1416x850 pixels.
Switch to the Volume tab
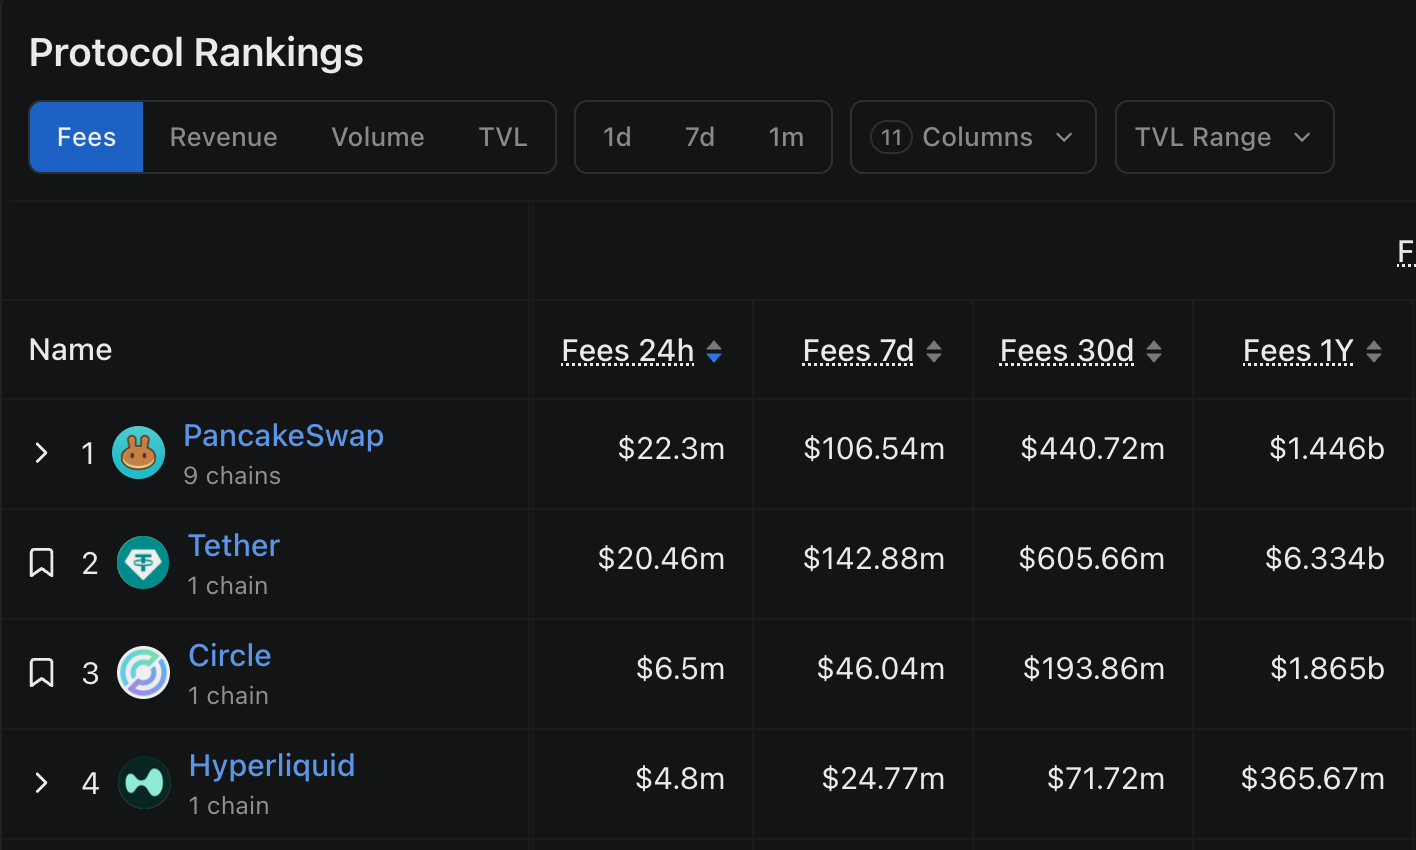coord(378,137)
